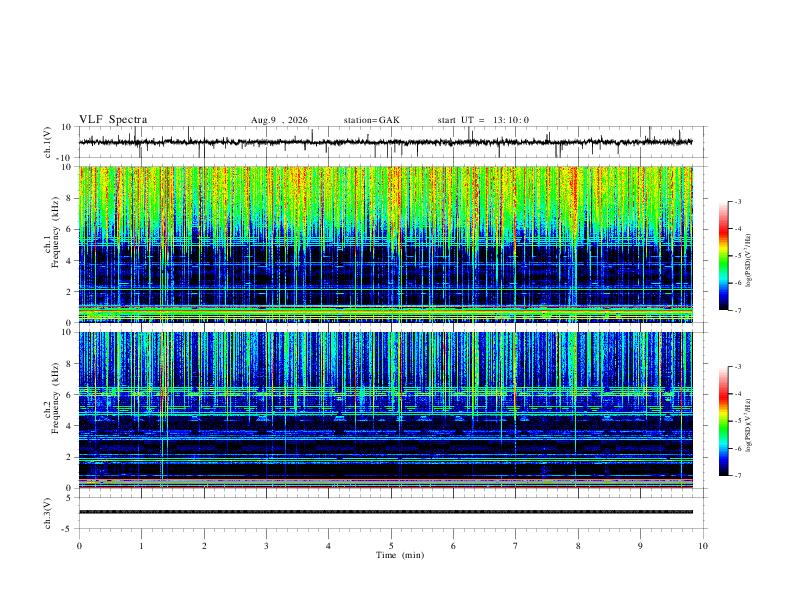792x612 pixels.
Task: Click the ch.3(V) axis label
Action: [48, 514]
